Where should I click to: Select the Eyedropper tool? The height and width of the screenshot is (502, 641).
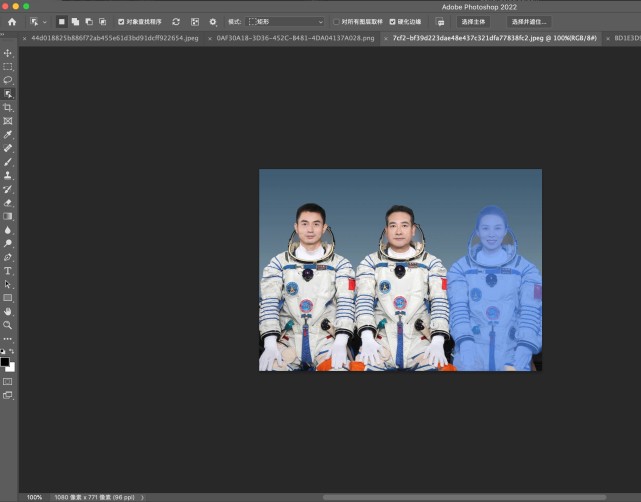tap(8, 134)
